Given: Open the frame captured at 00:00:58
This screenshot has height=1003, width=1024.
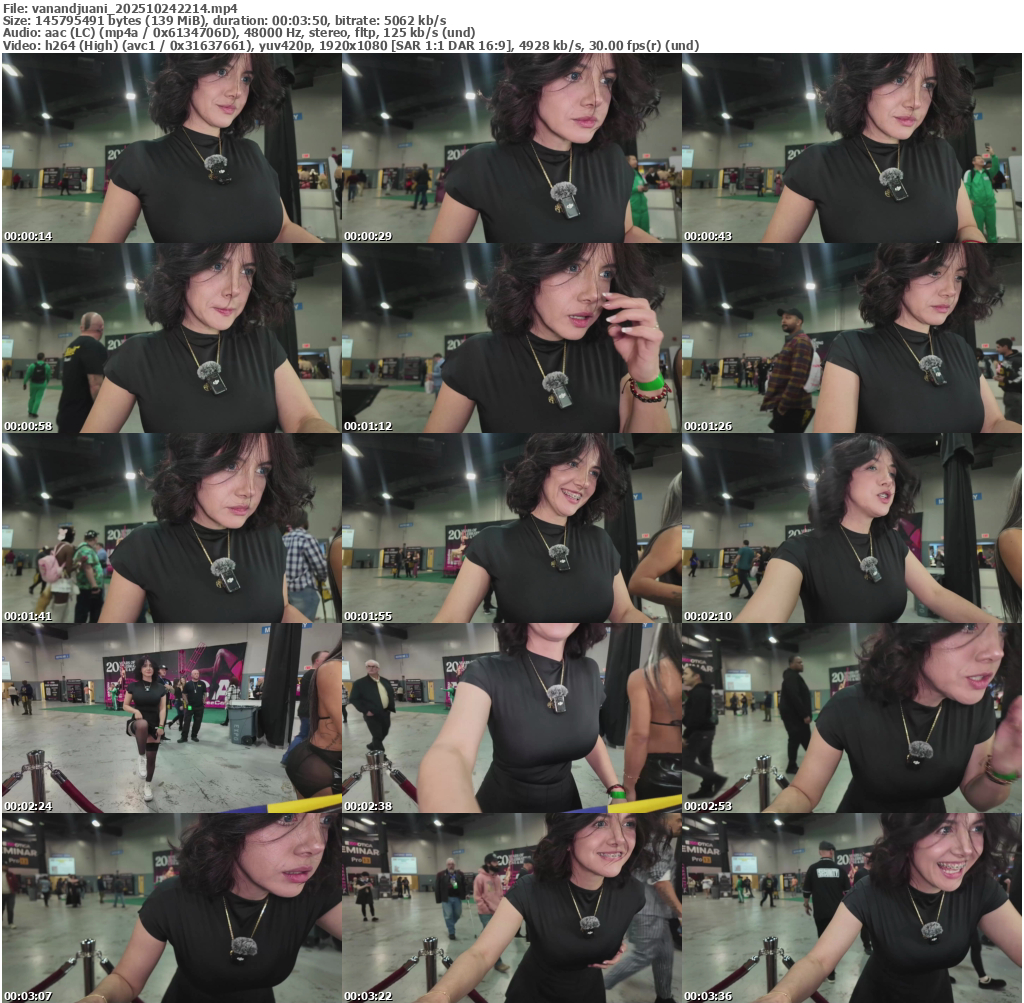Looking at the screenshot, I should pos(171,338).
